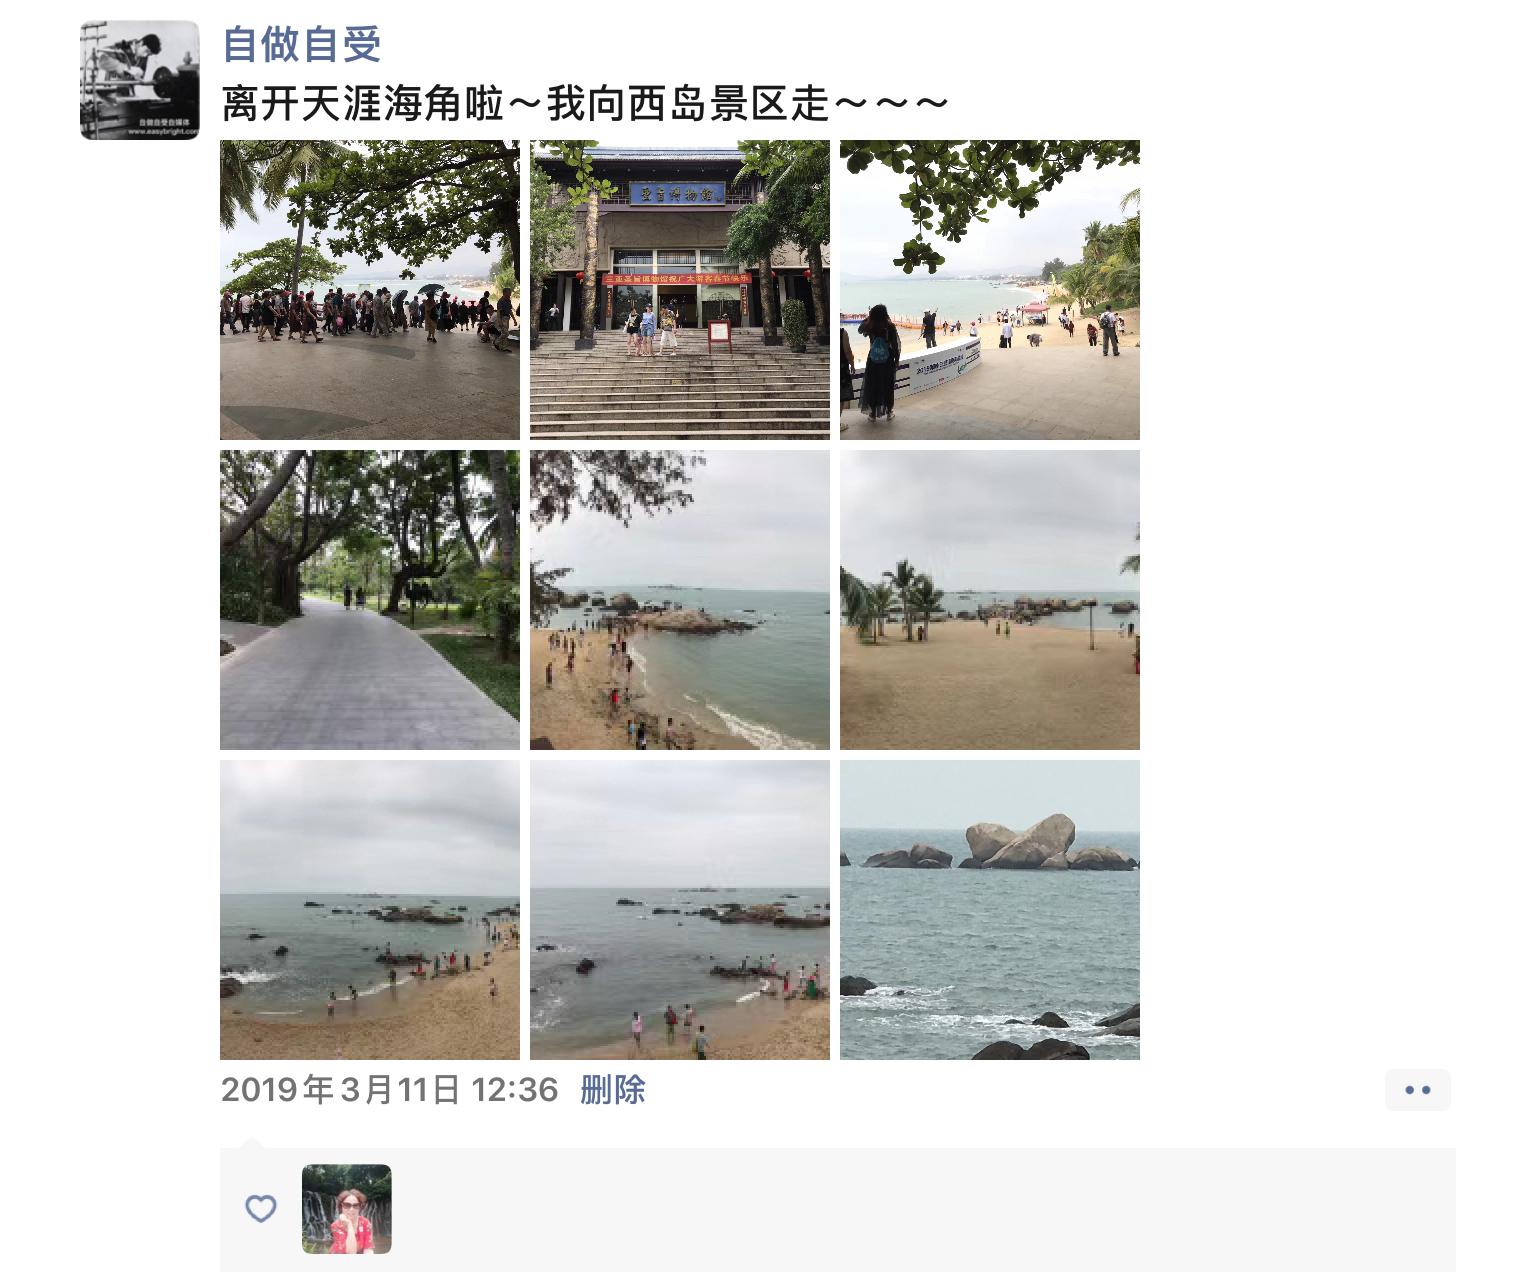The height and width of the screenshot is (1276, 1536).
Task: Click the post timestamp 2019年3月11日 12:36
Action: 389,1089
